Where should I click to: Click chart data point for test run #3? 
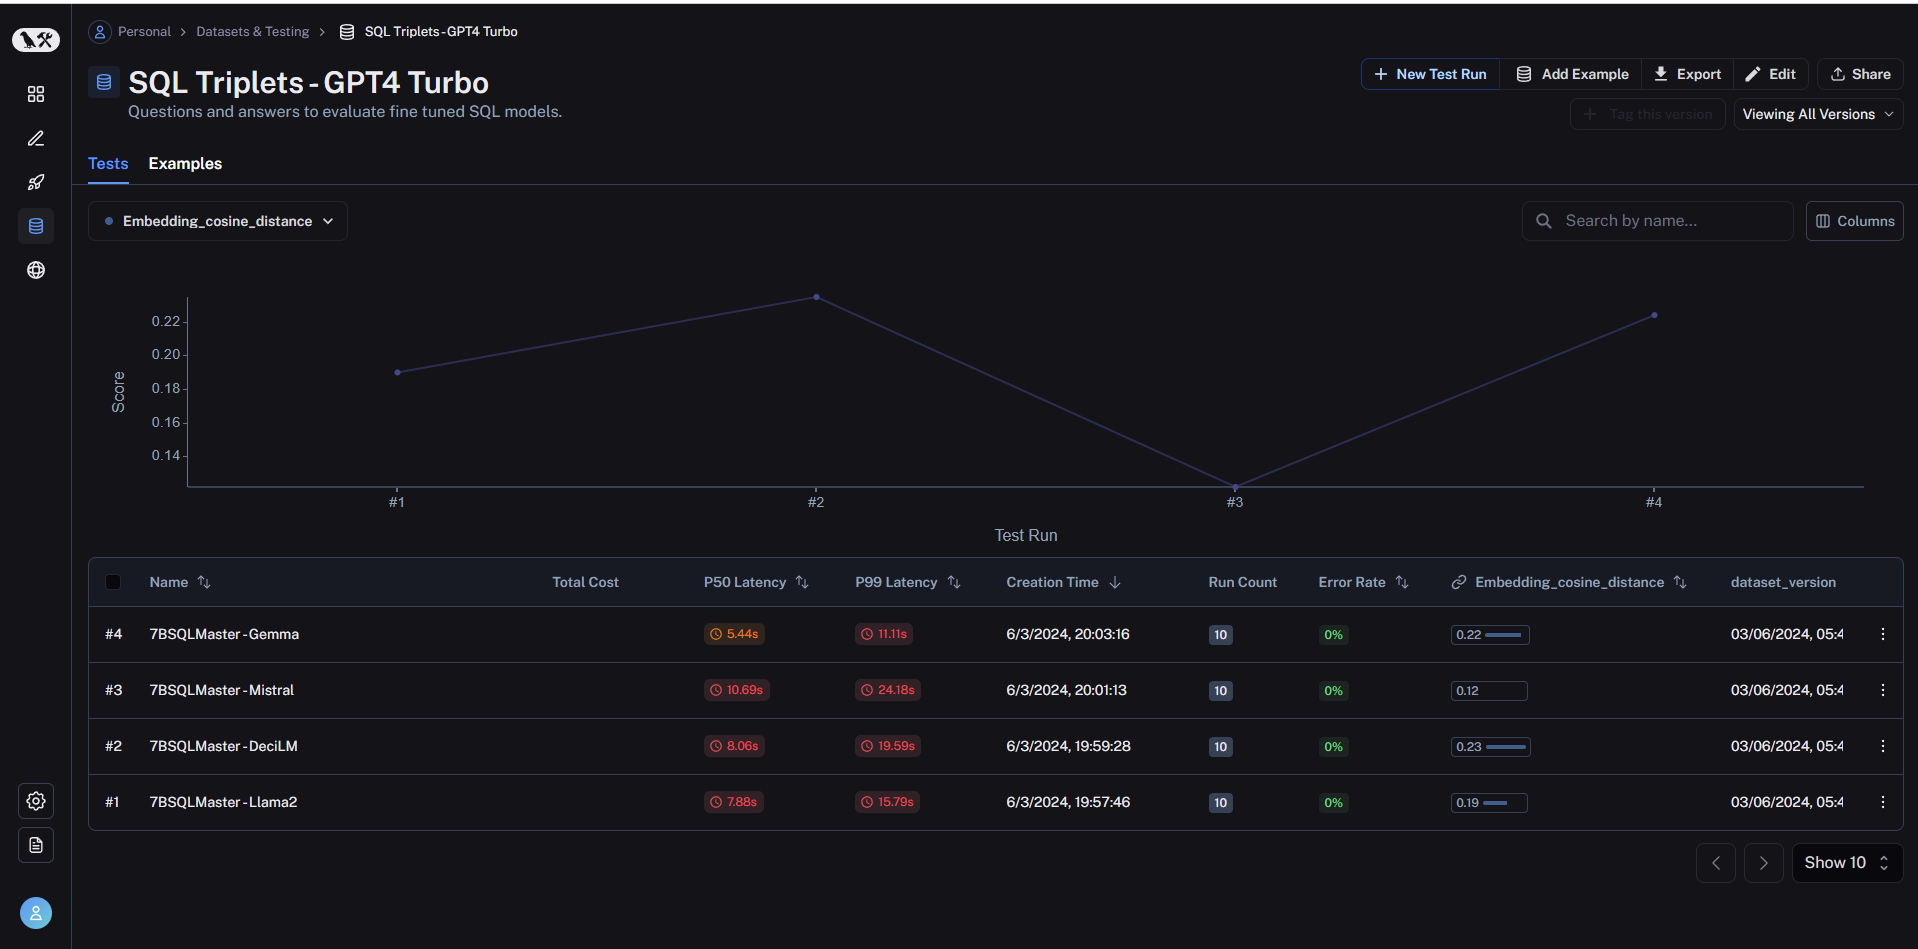pyautogui.click(x=1235, y=487)
